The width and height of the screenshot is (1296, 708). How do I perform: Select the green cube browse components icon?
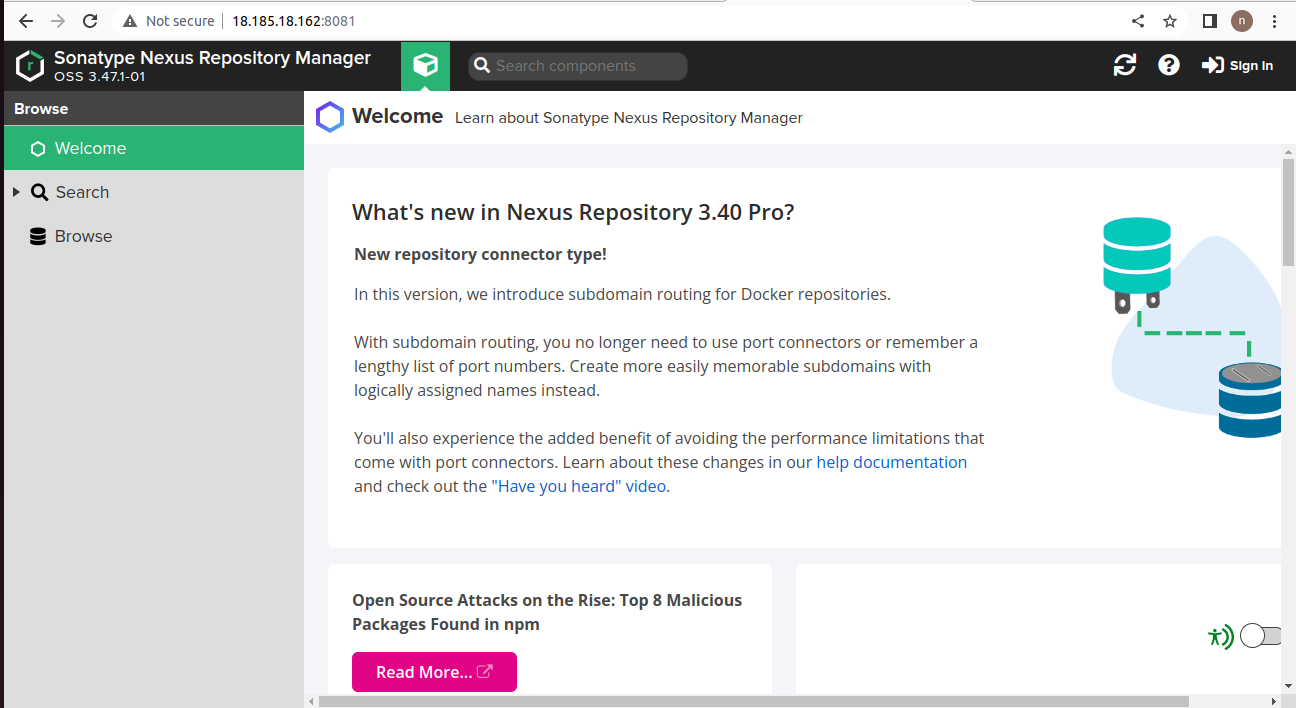pyautogui.click(x=426, y=65)
